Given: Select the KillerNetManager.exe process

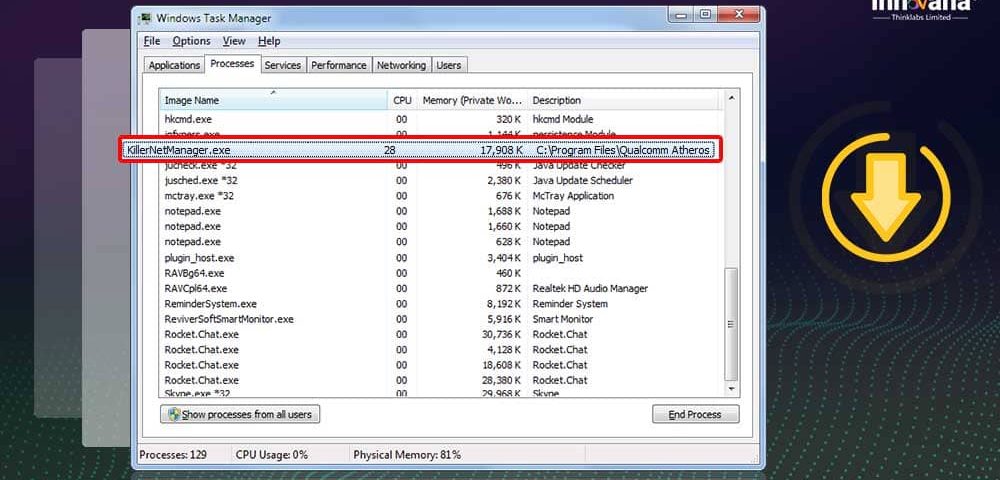Looking at the screenshot, I should pos(420,150).
